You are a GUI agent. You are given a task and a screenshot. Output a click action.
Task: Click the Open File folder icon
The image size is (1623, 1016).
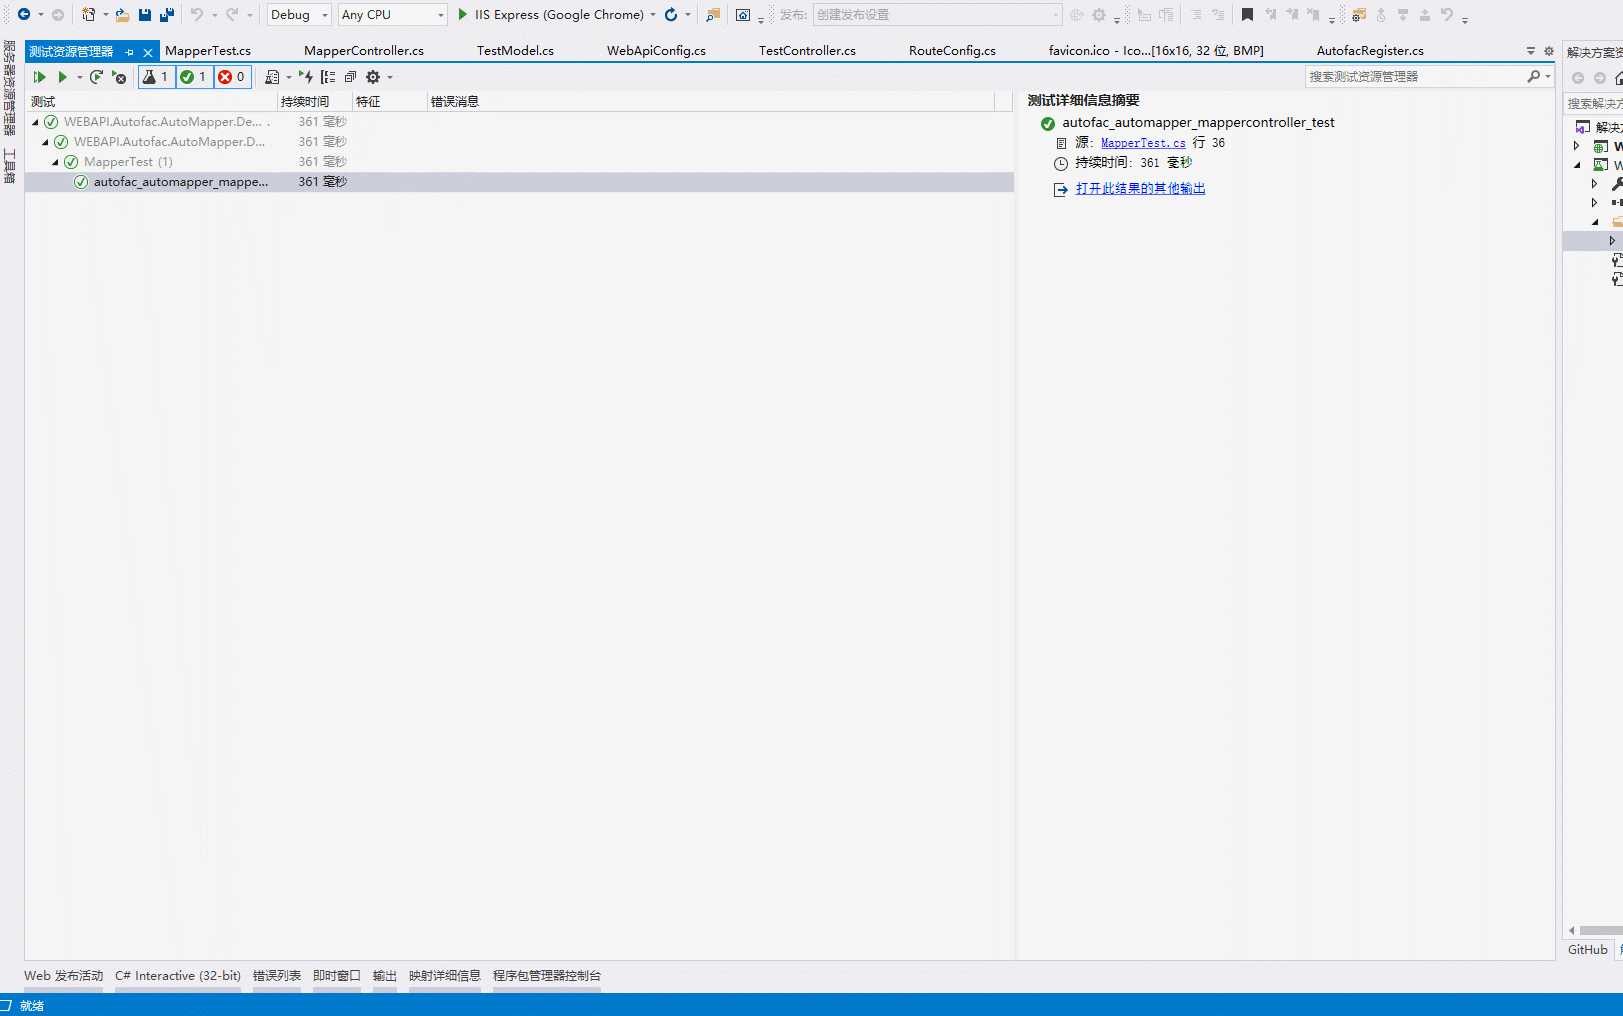[x=122, y=15]
